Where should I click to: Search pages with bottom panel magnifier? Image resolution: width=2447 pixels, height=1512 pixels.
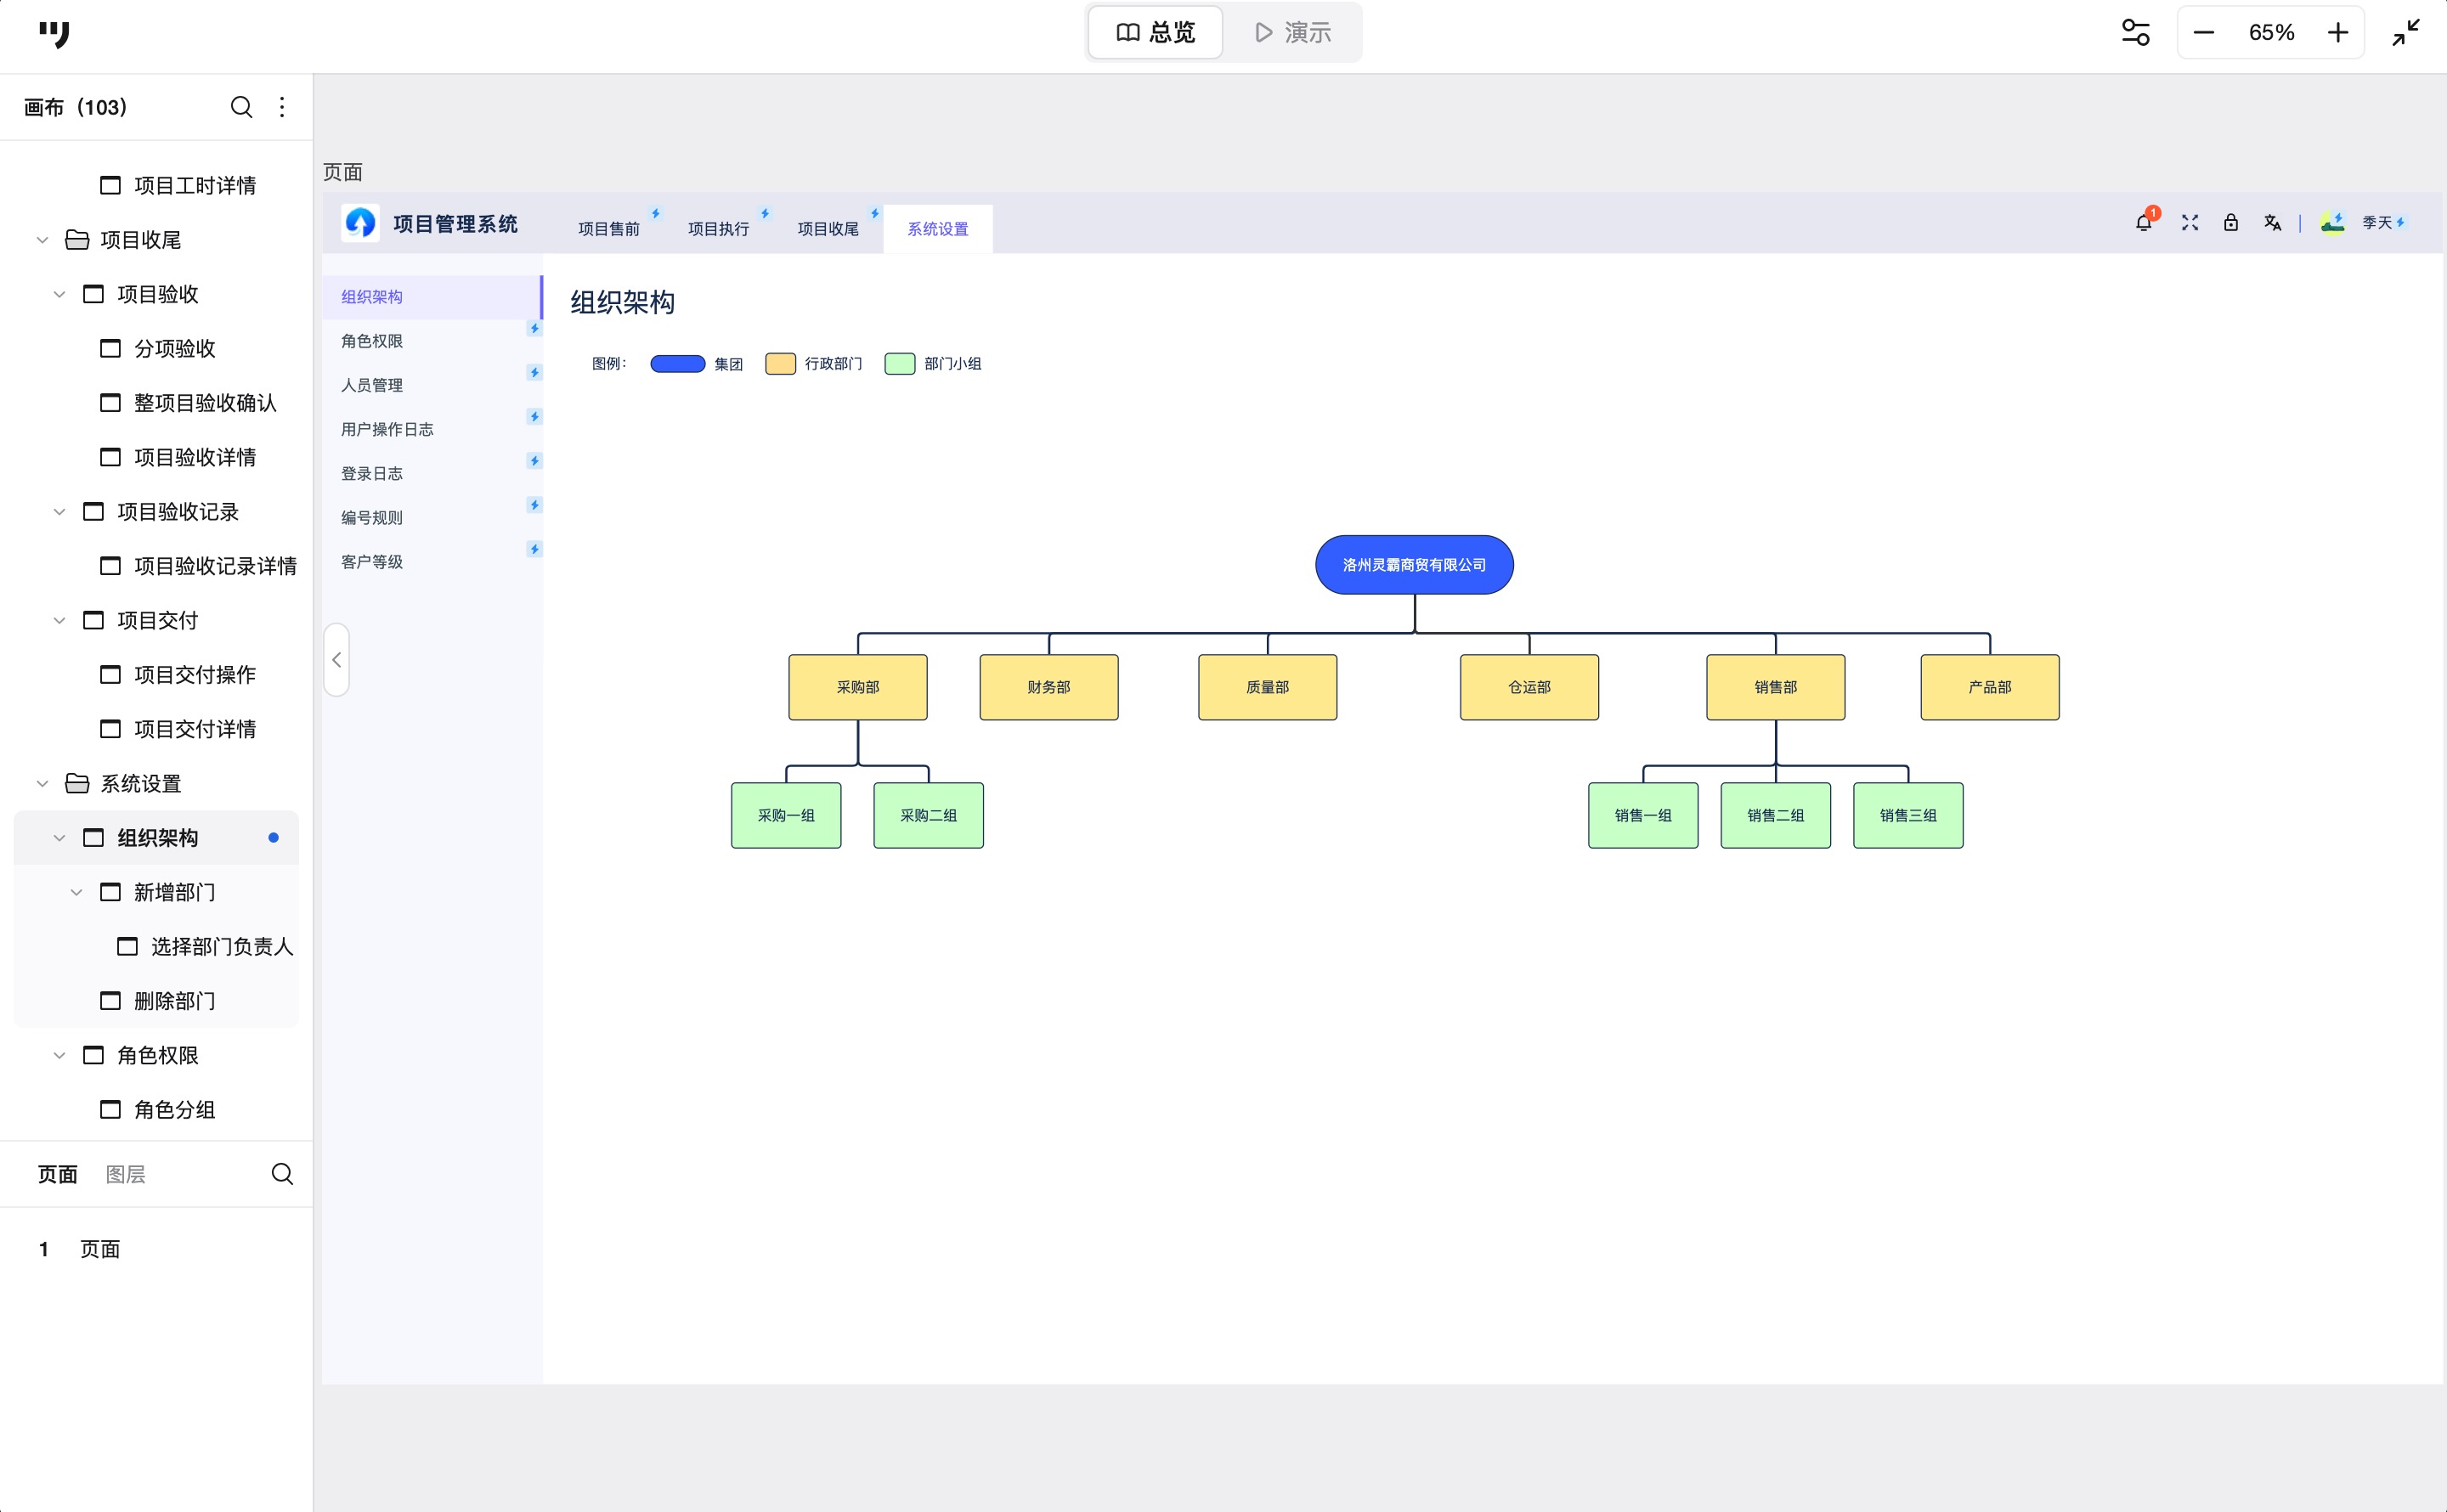[x=282, y=1174]
